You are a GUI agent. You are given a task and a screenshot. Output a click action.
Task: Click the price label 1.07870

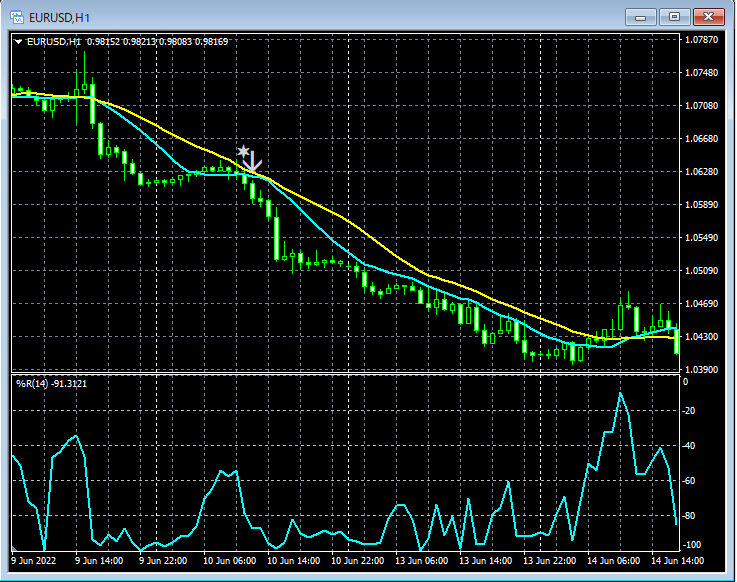701,39
